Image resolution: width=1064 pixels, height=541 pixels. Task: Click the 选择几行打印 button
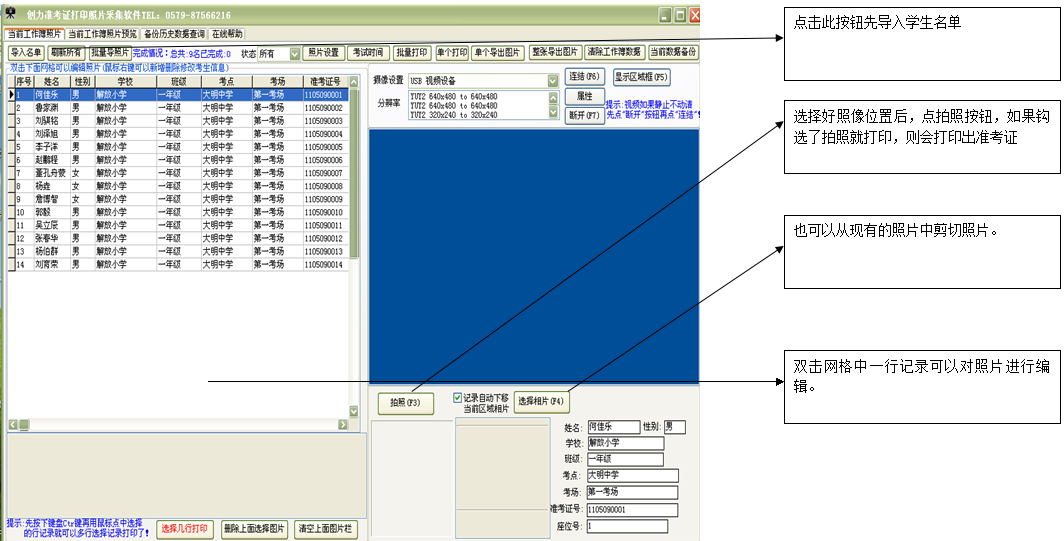coord(185,529)
